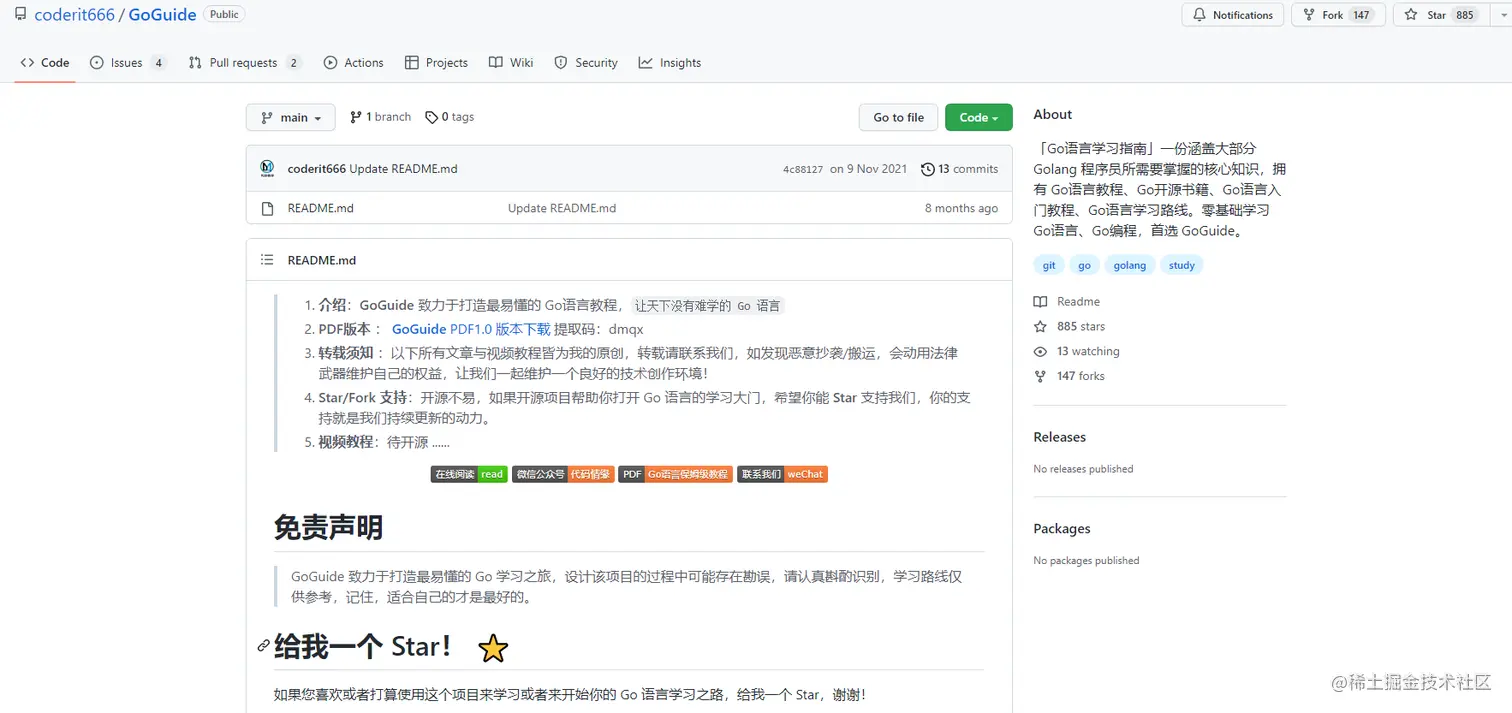Open the Releases heading link
This screenshot has width=1512, height=713.
pyautogui.click(x=1059, y=437)
